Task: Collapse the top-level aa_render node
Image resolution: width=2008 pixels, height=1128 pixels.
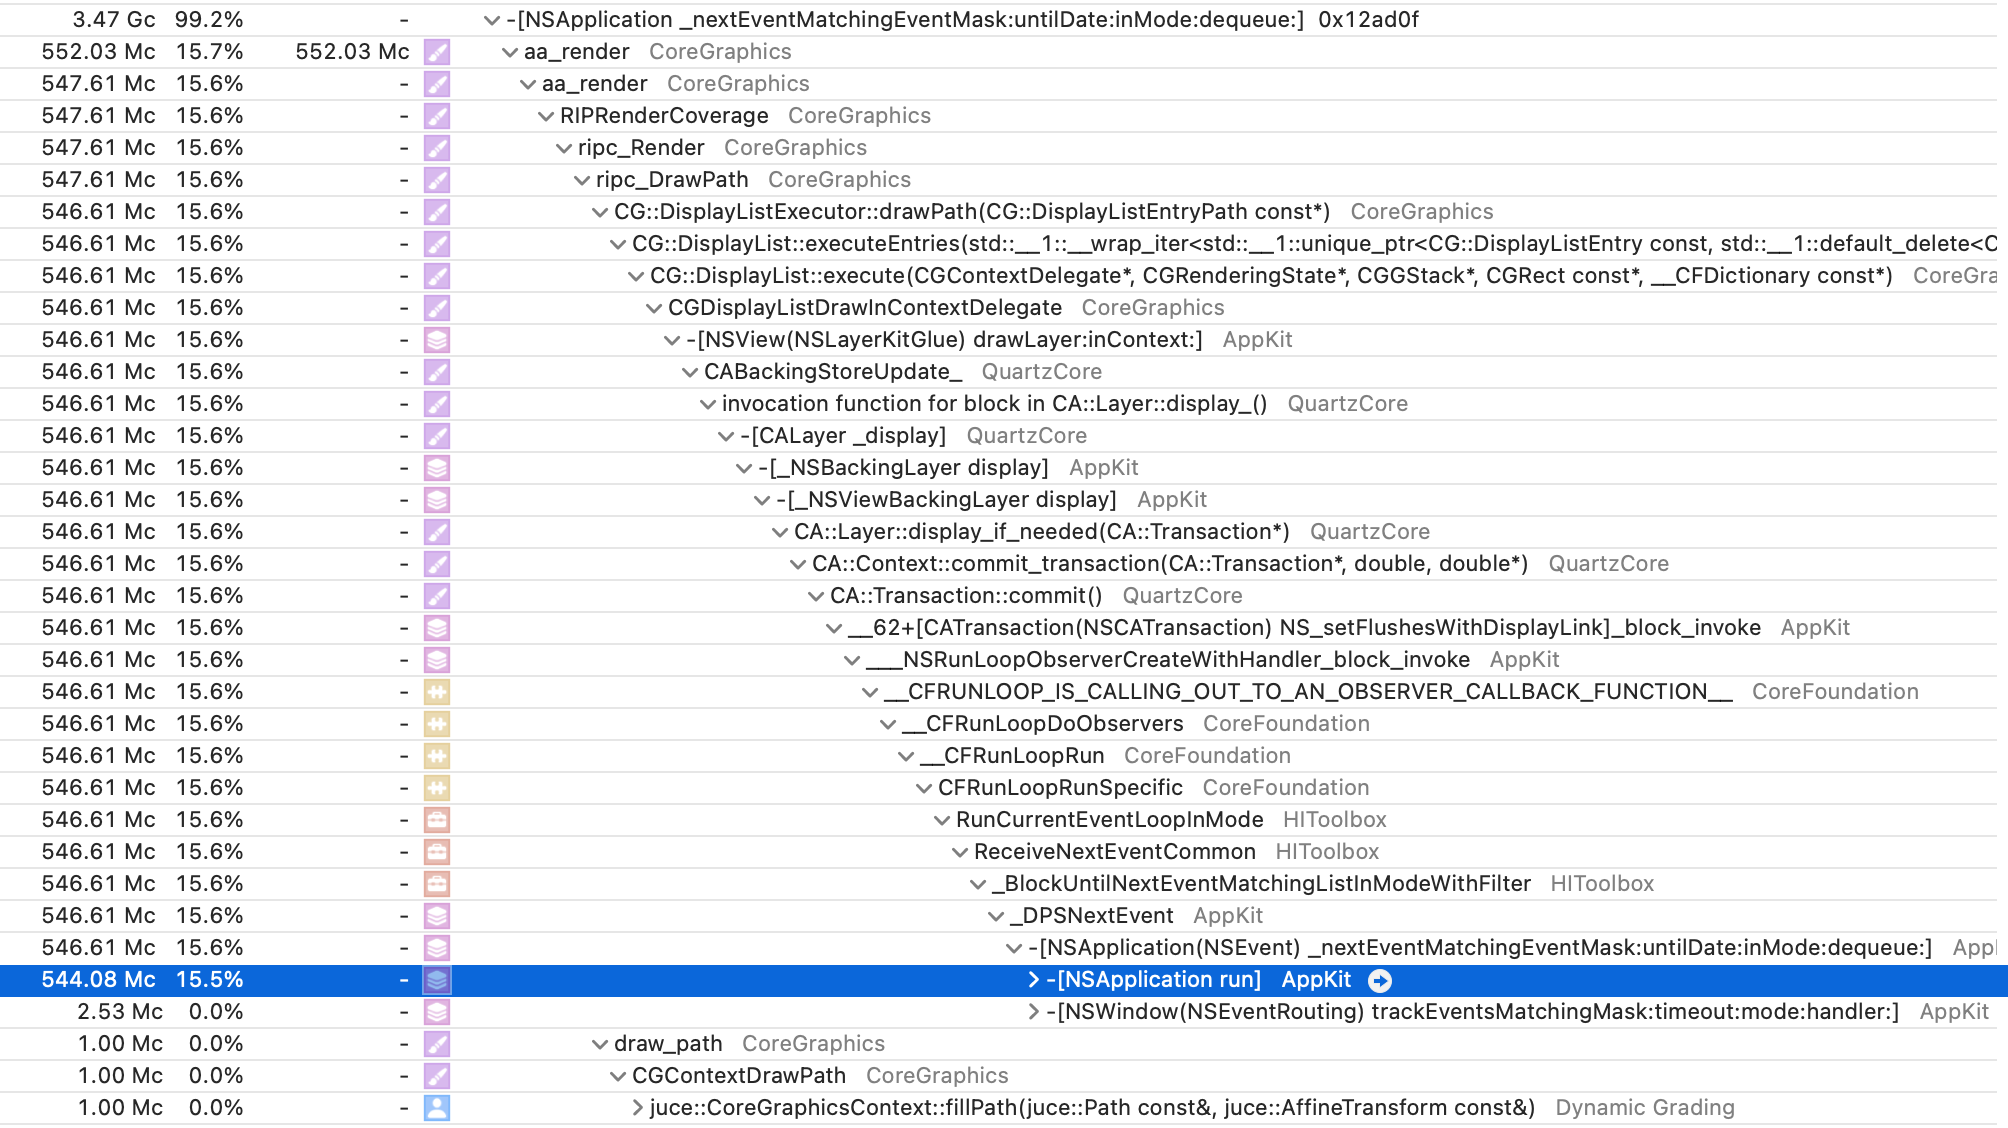Action: (x=510, y=52)
